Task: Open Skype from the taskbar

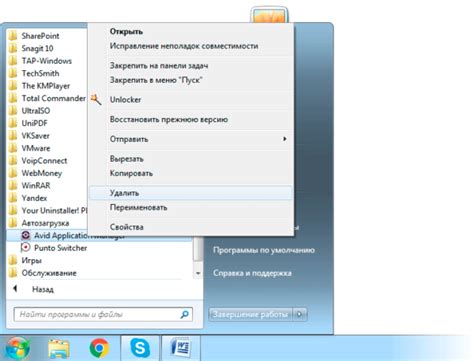Action: pos(140,348)
